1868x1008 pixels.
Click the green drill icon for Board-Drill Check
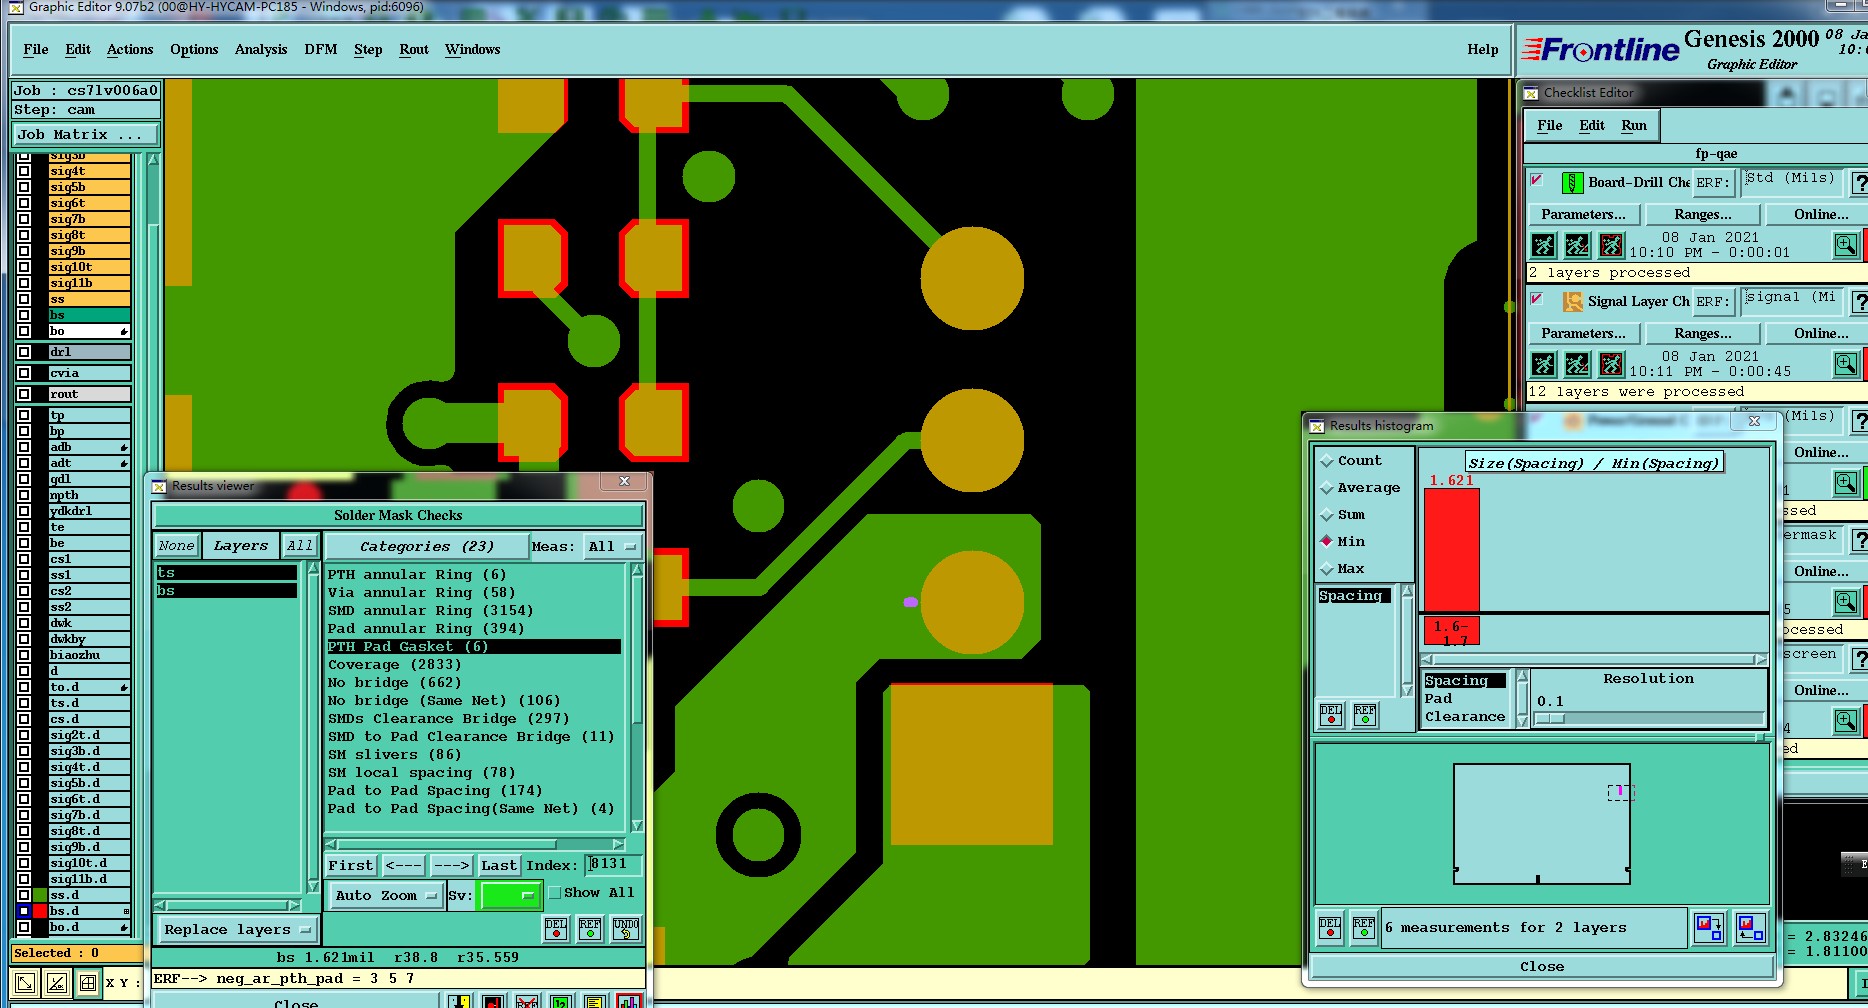1573,183
